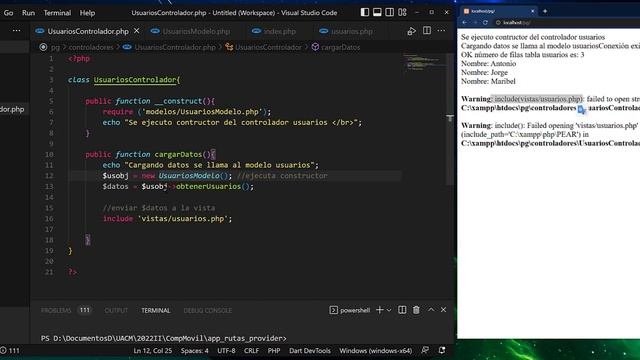Open the Debug Console panel tab
This screenshot has width=640, height=360.
coord(208,311)
